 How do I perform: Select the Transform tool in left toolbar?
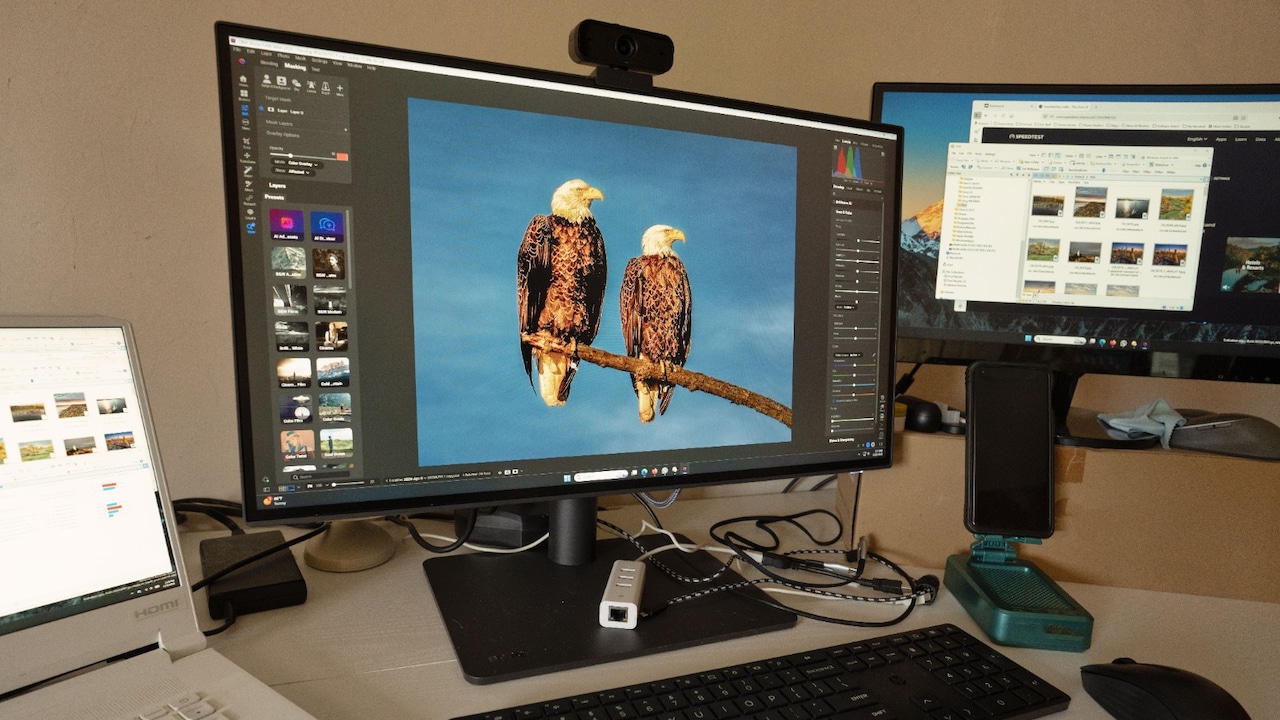[x=247, y=156]
